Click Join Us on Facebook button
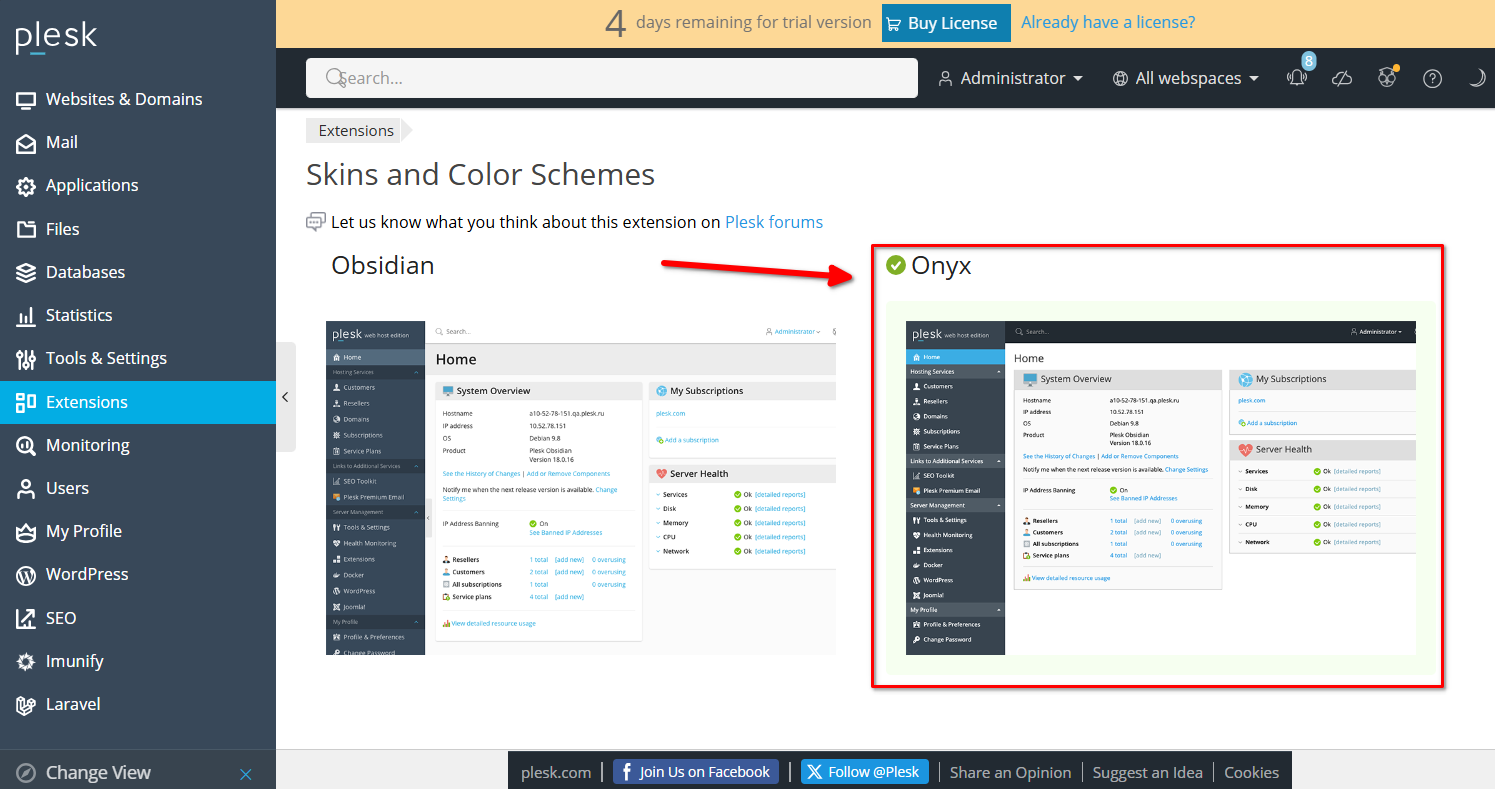This screenshot has width=1495, height=789. (696, 771)
